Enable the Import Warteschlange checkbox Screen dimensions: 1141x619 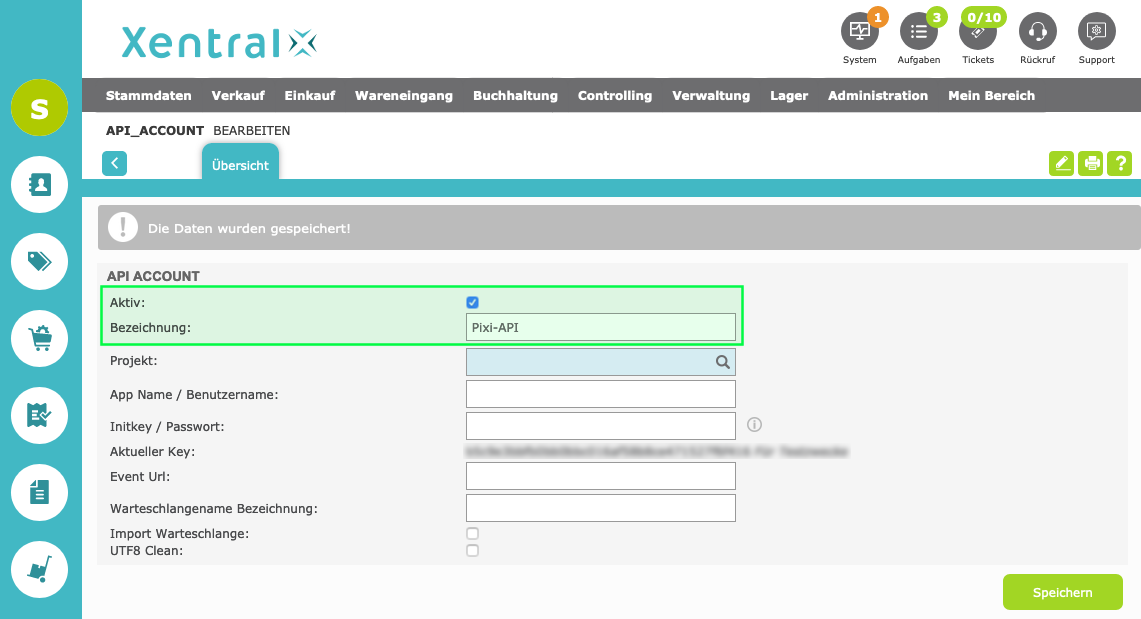tap(473, 534)
